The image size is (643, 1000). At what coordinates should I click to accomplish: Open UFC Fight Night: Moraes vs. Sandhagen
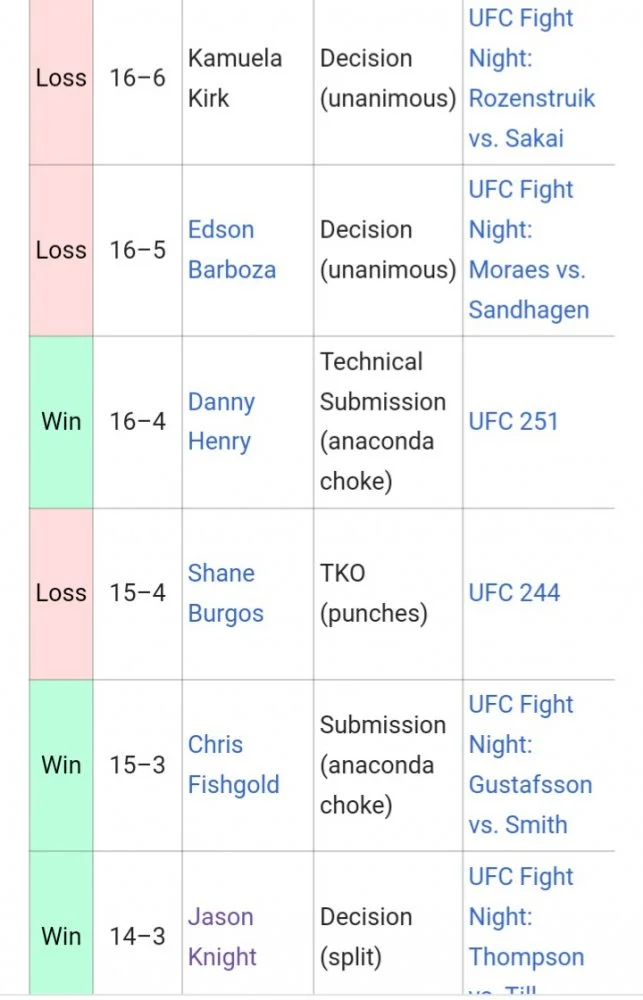pyautogui.click(x=527, y=250)
